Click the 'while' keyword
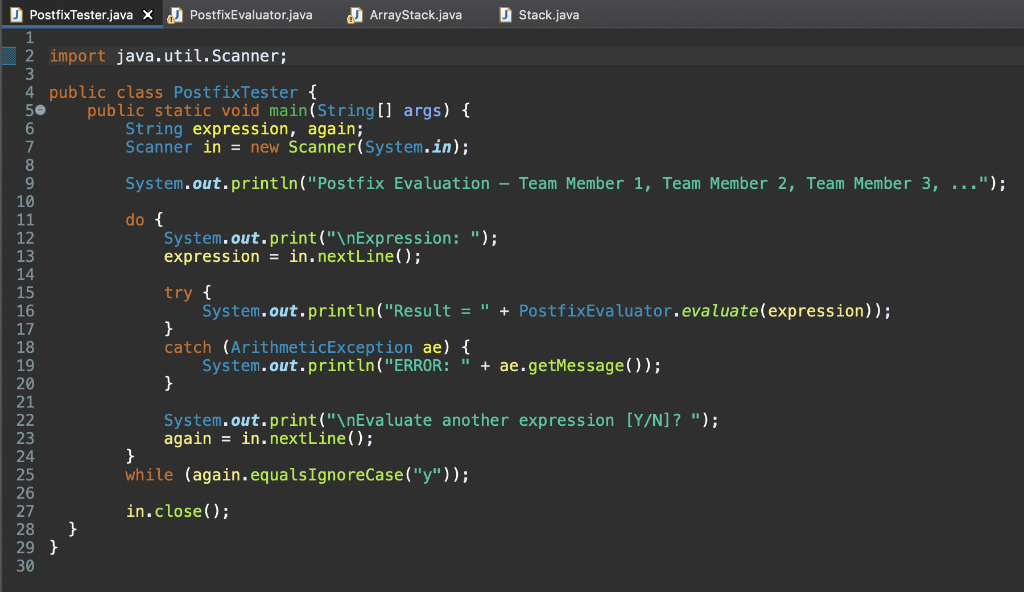Screen dimensions: 1024x592 [x=149, y=475]
